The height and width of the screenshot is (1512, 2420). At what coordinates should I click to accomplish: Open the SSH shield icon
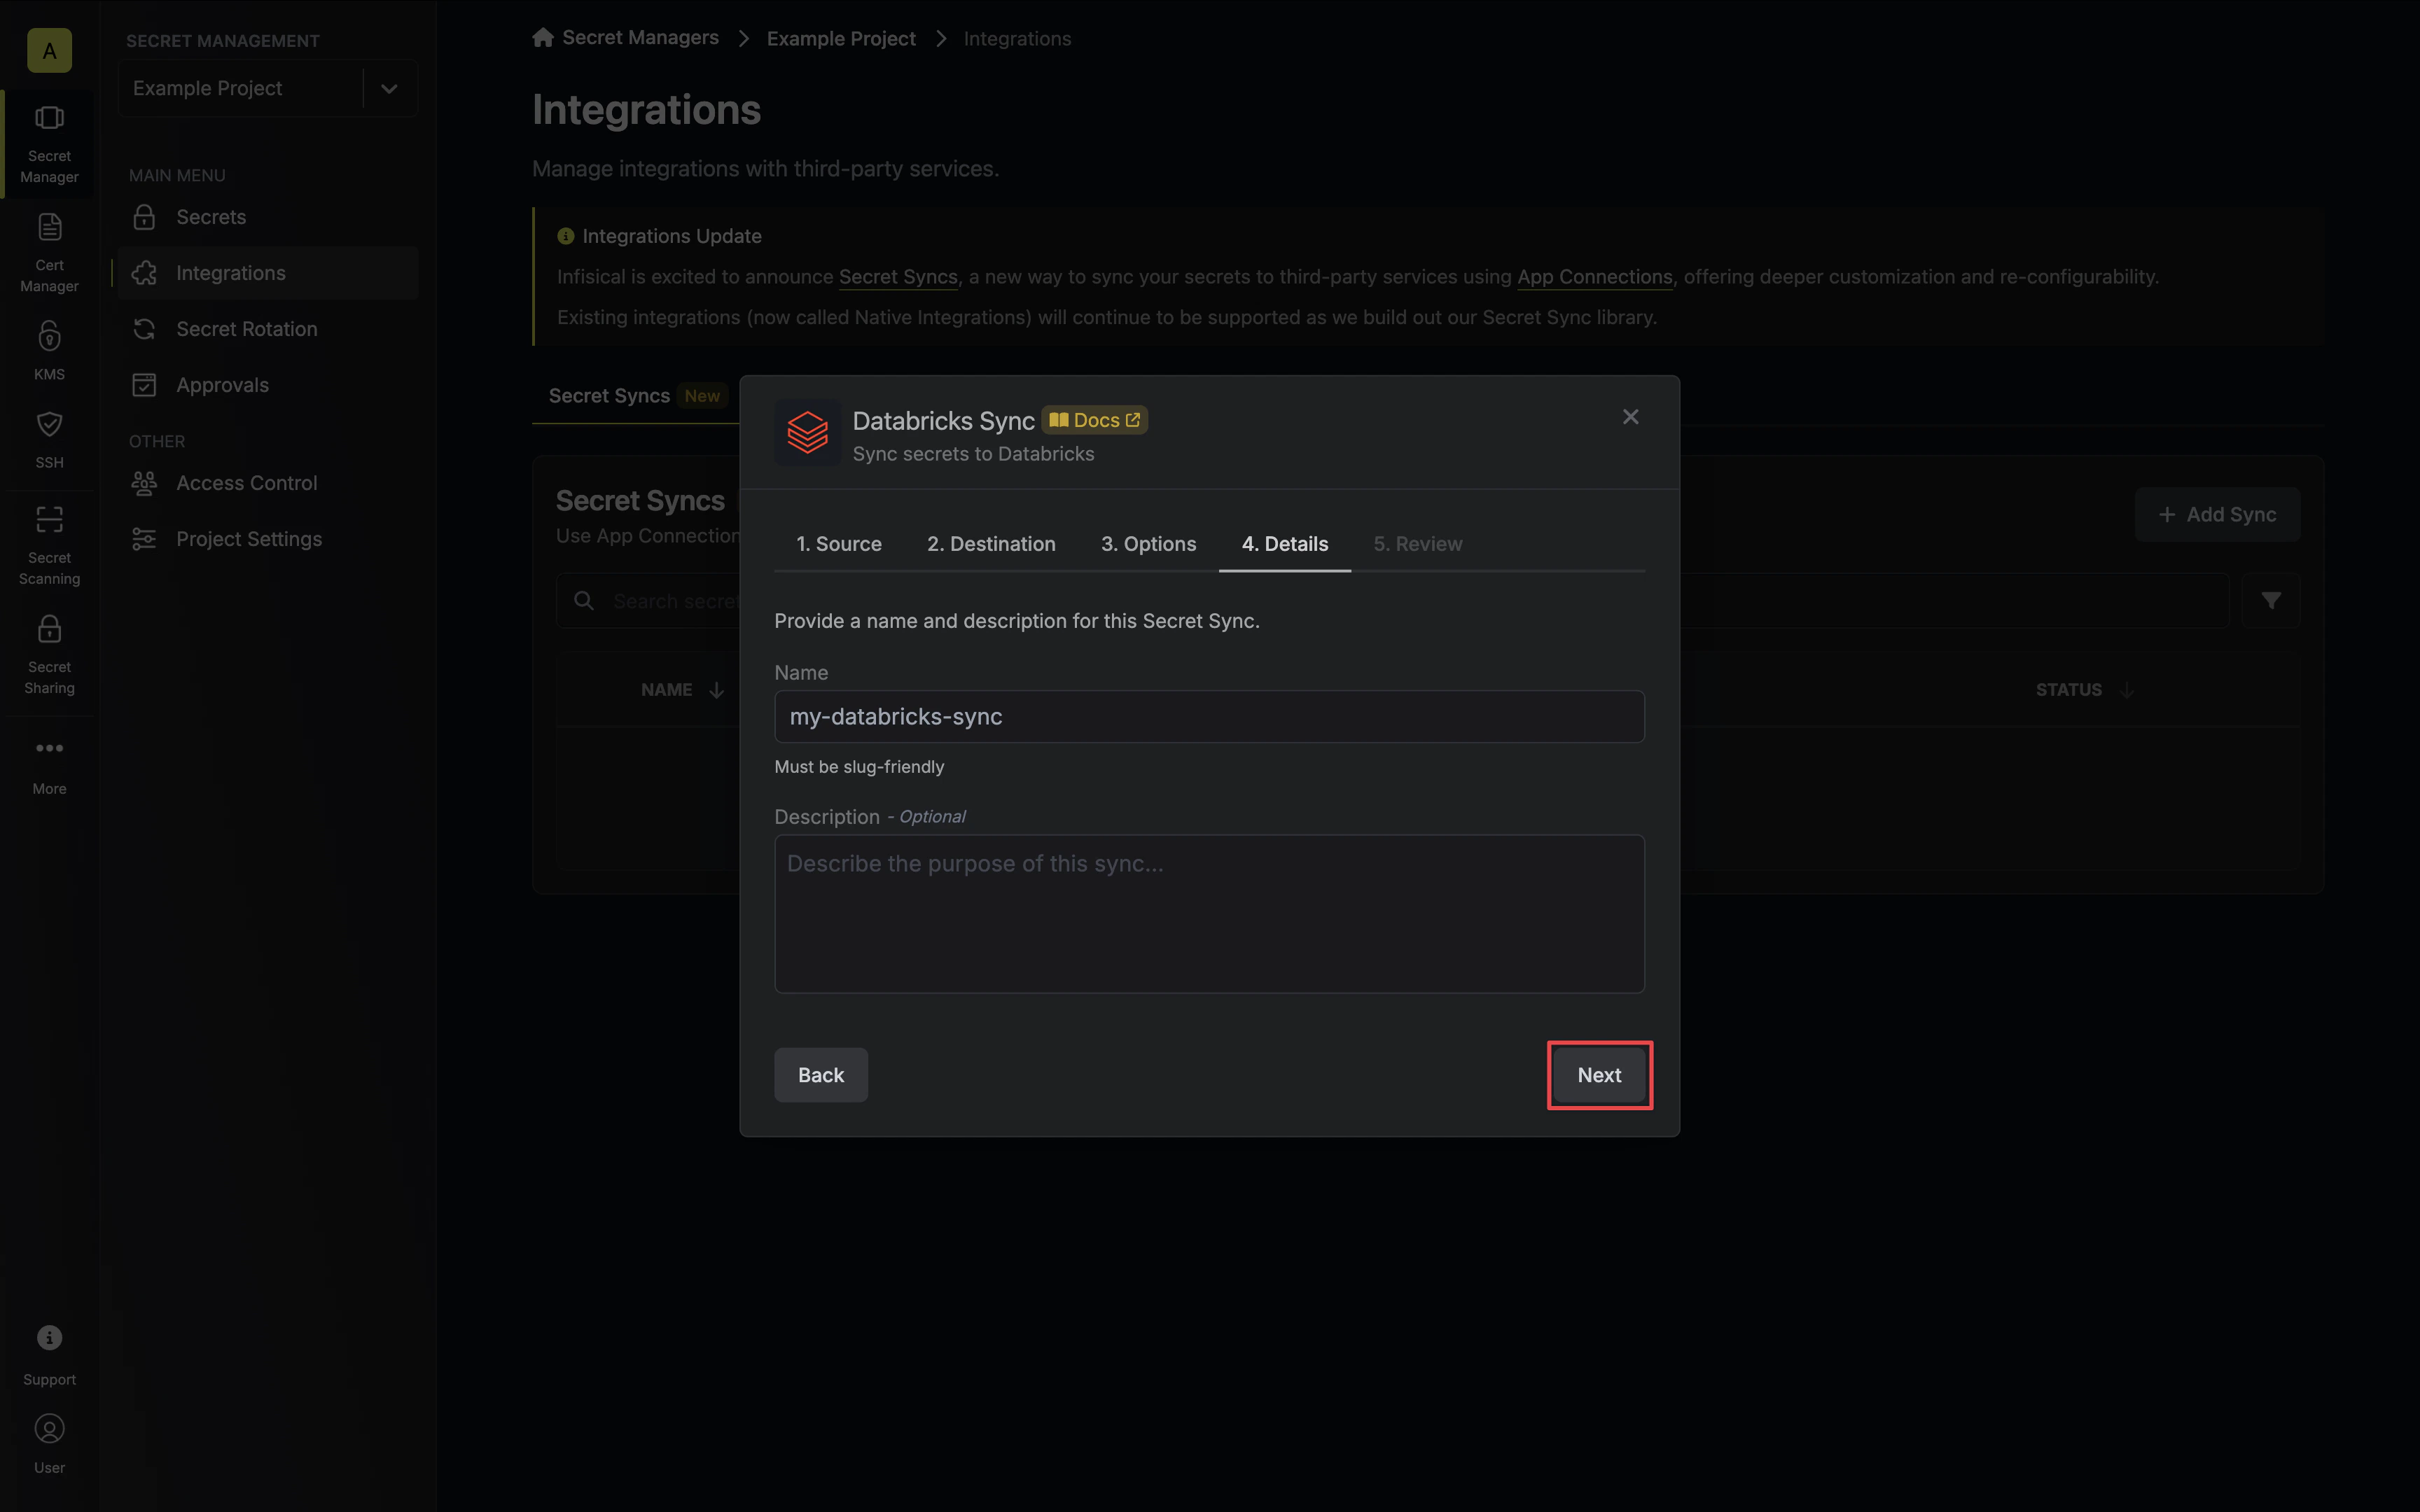(x=49, y=424)
